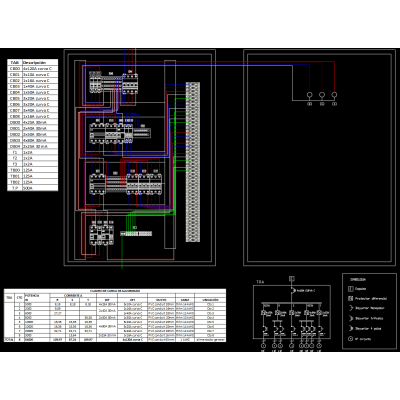Click the Protector diferencial symbol in the legend

(350, 298)
